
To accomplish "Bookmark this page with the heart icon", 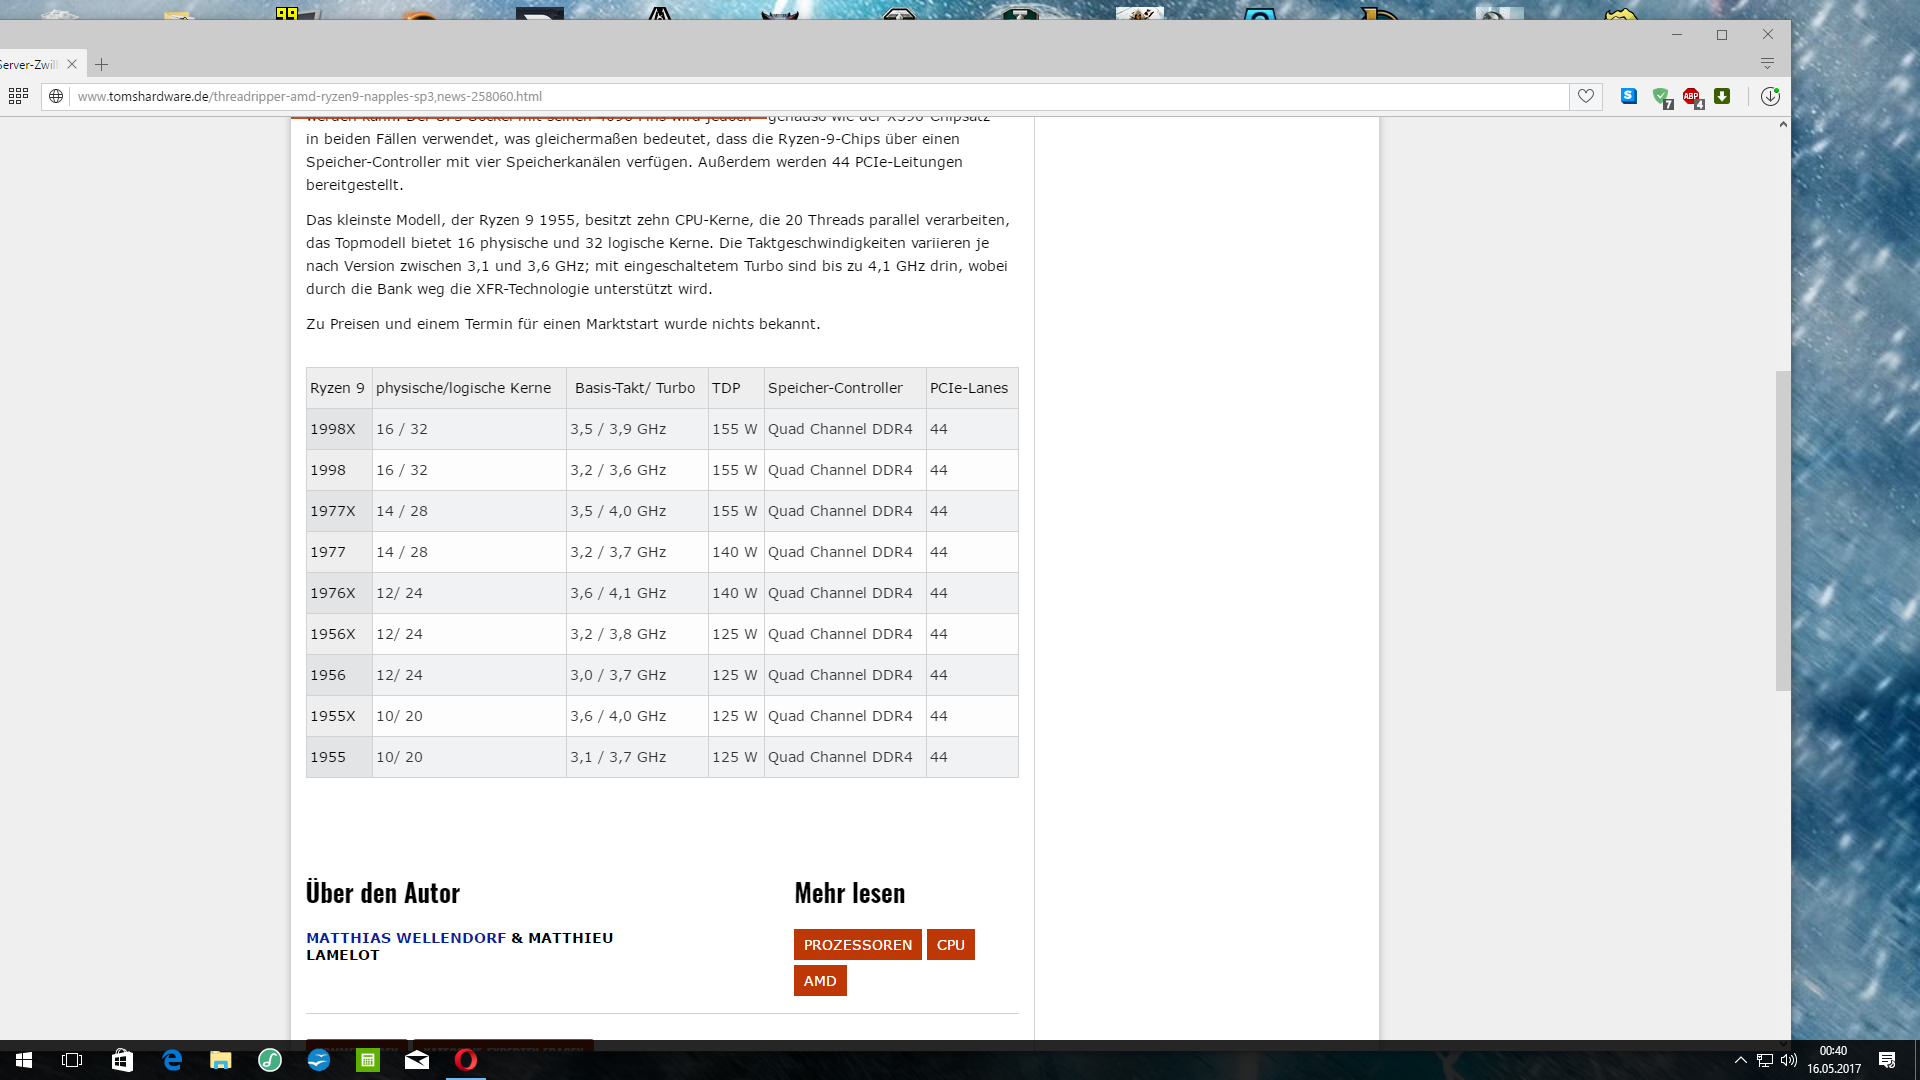I will [x=1586, y=96].
